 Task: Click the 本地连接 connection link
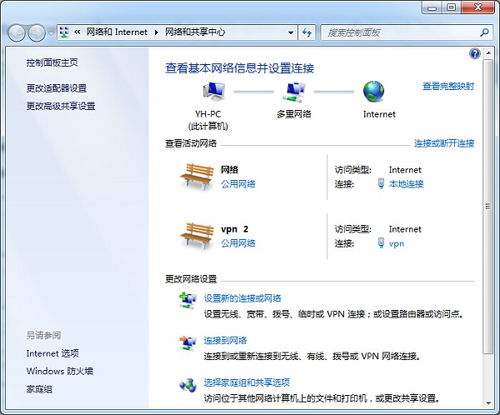coord(406,184)
